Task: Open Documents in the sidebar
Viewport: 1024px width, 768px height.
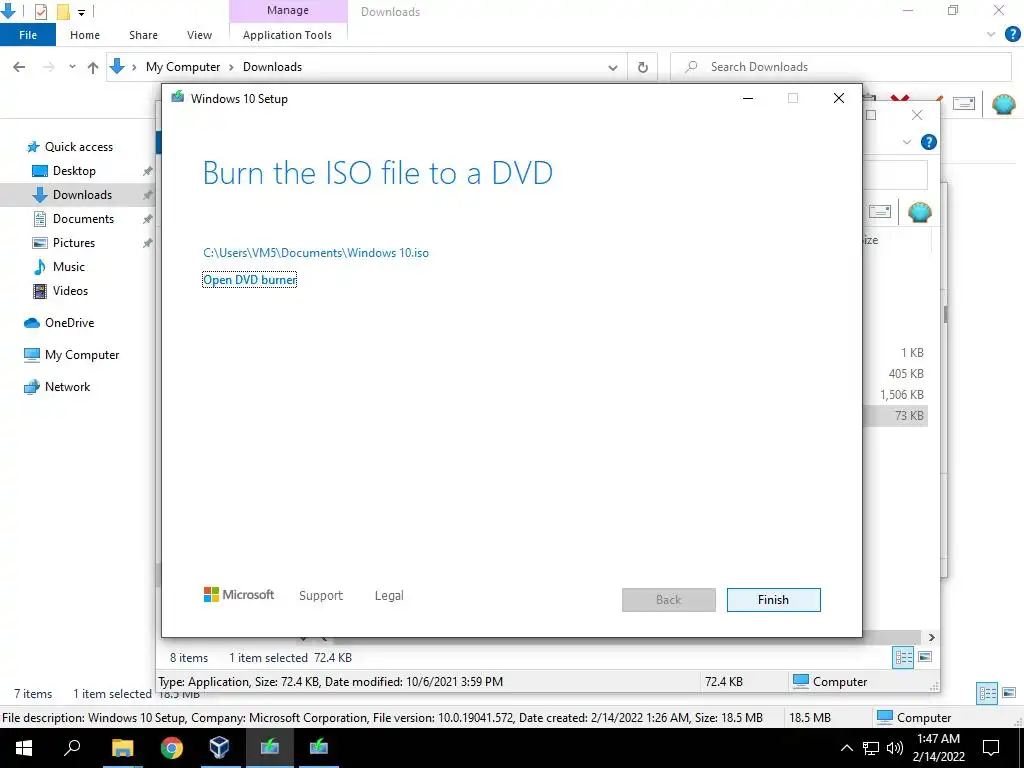Action: click(x=83, y=219)
